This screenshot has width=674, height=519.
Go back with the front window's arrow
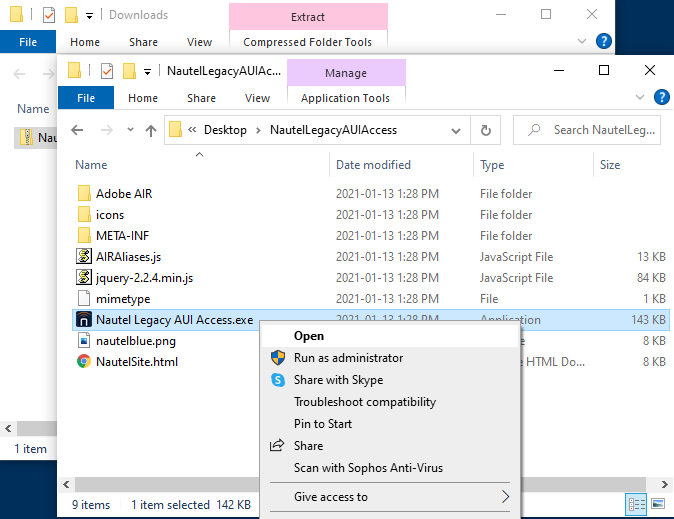[77, 130]
